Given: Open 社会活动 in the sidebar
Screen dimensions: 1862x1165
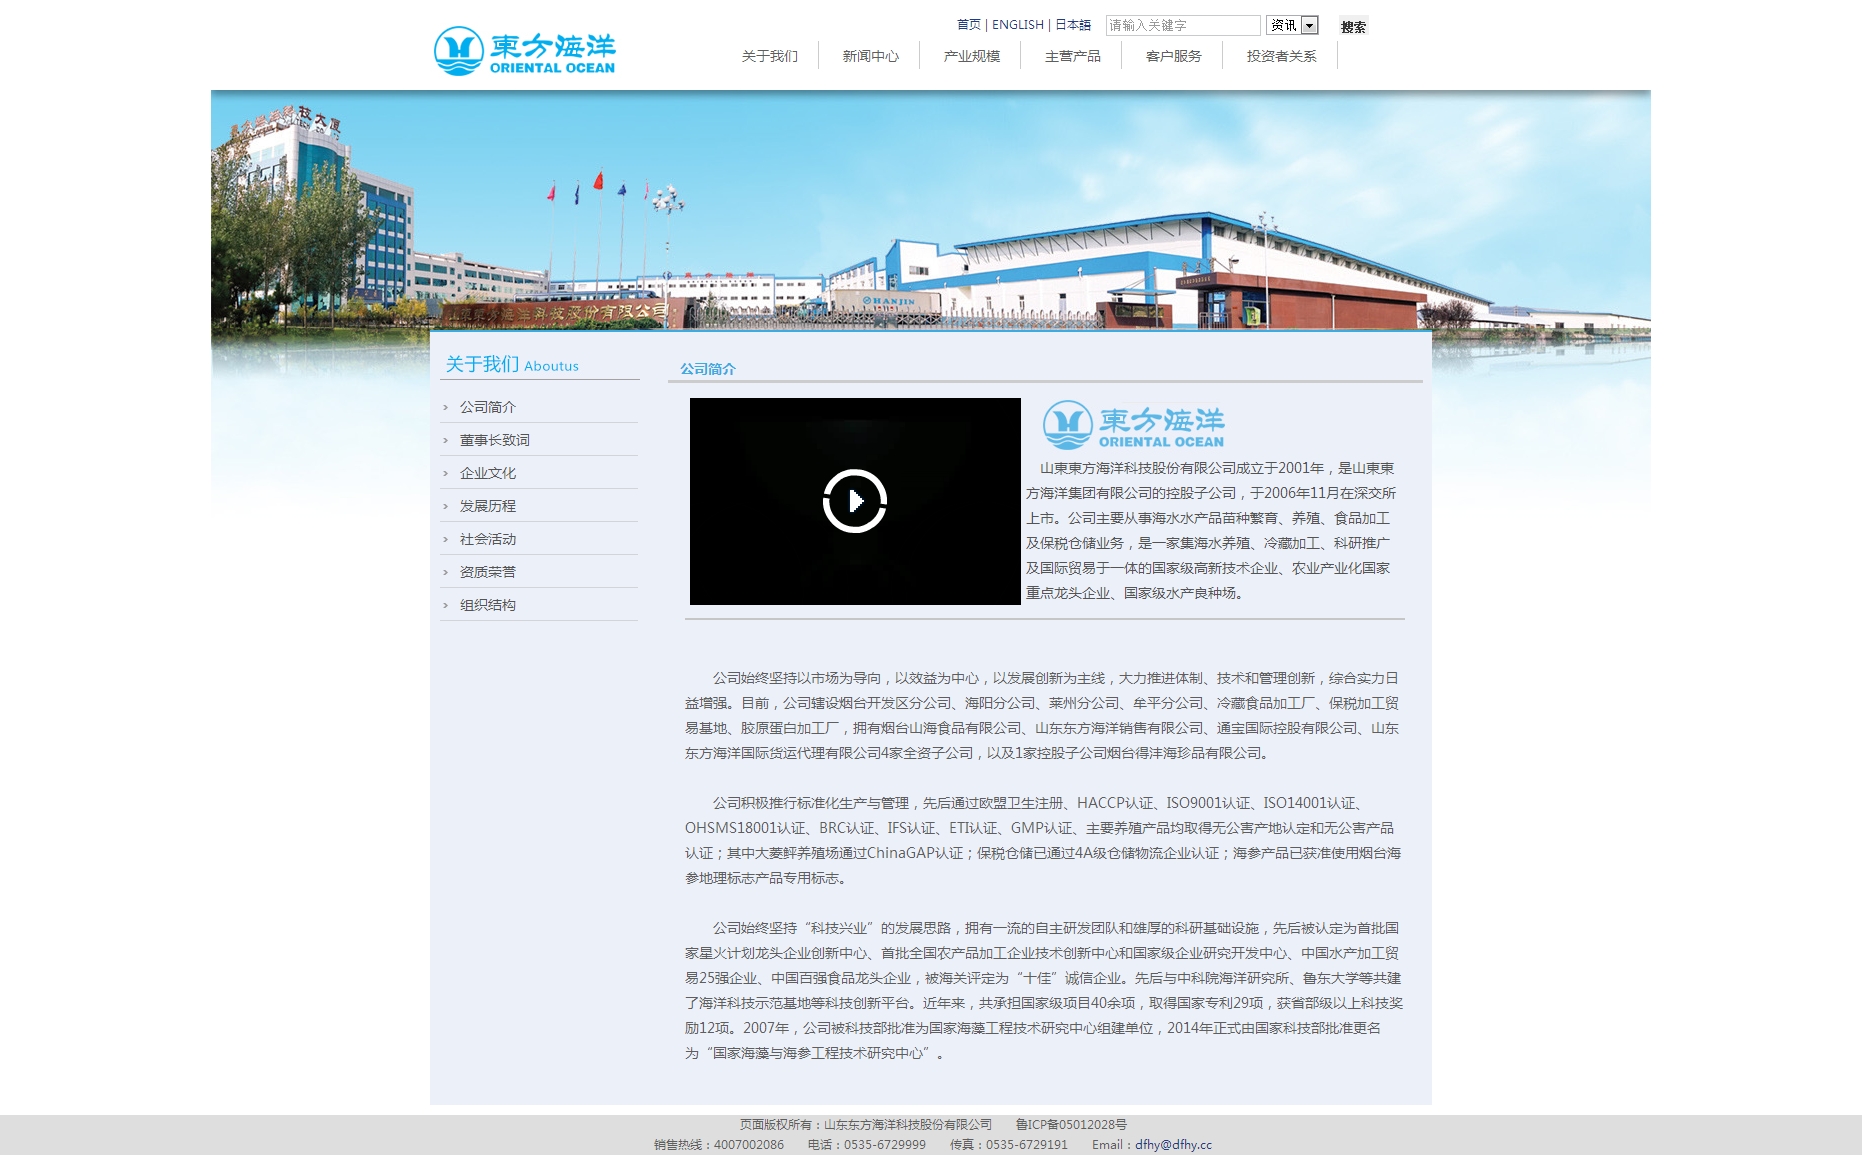Looking at the screenshot, I should (488, 539).
